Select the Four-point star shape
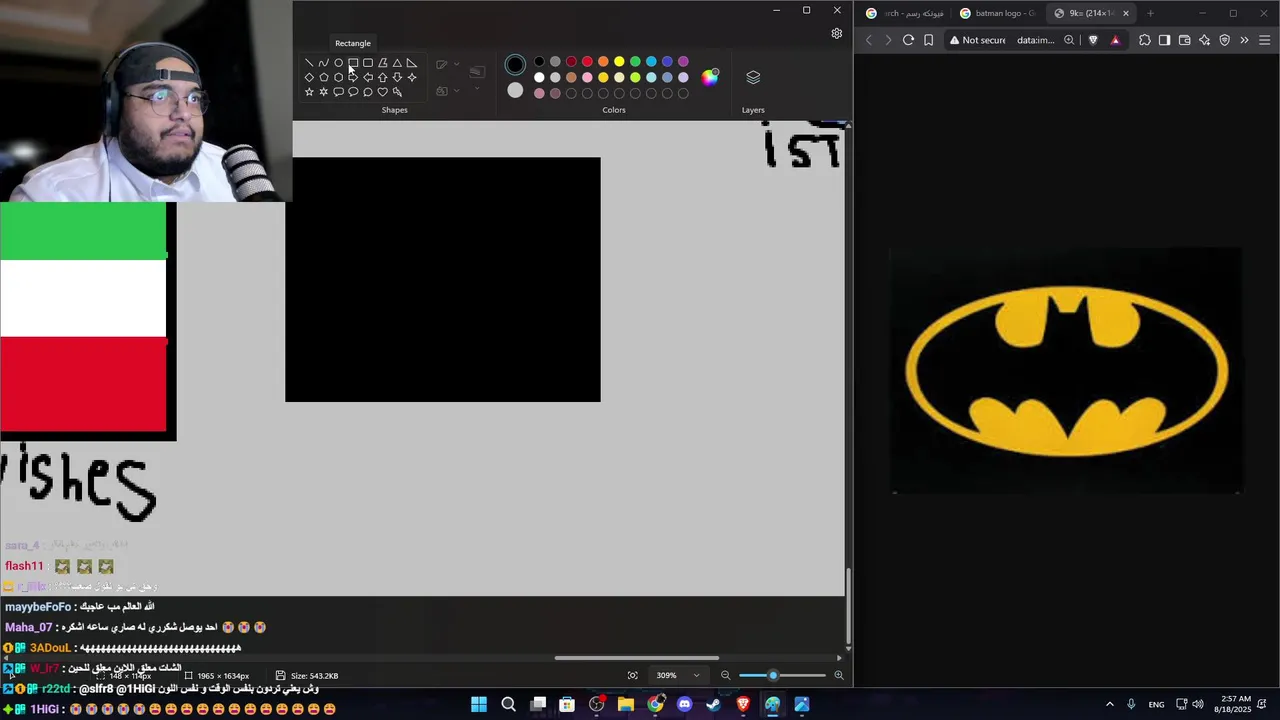Screen dimensions: 1280x720 coord(412,77)
